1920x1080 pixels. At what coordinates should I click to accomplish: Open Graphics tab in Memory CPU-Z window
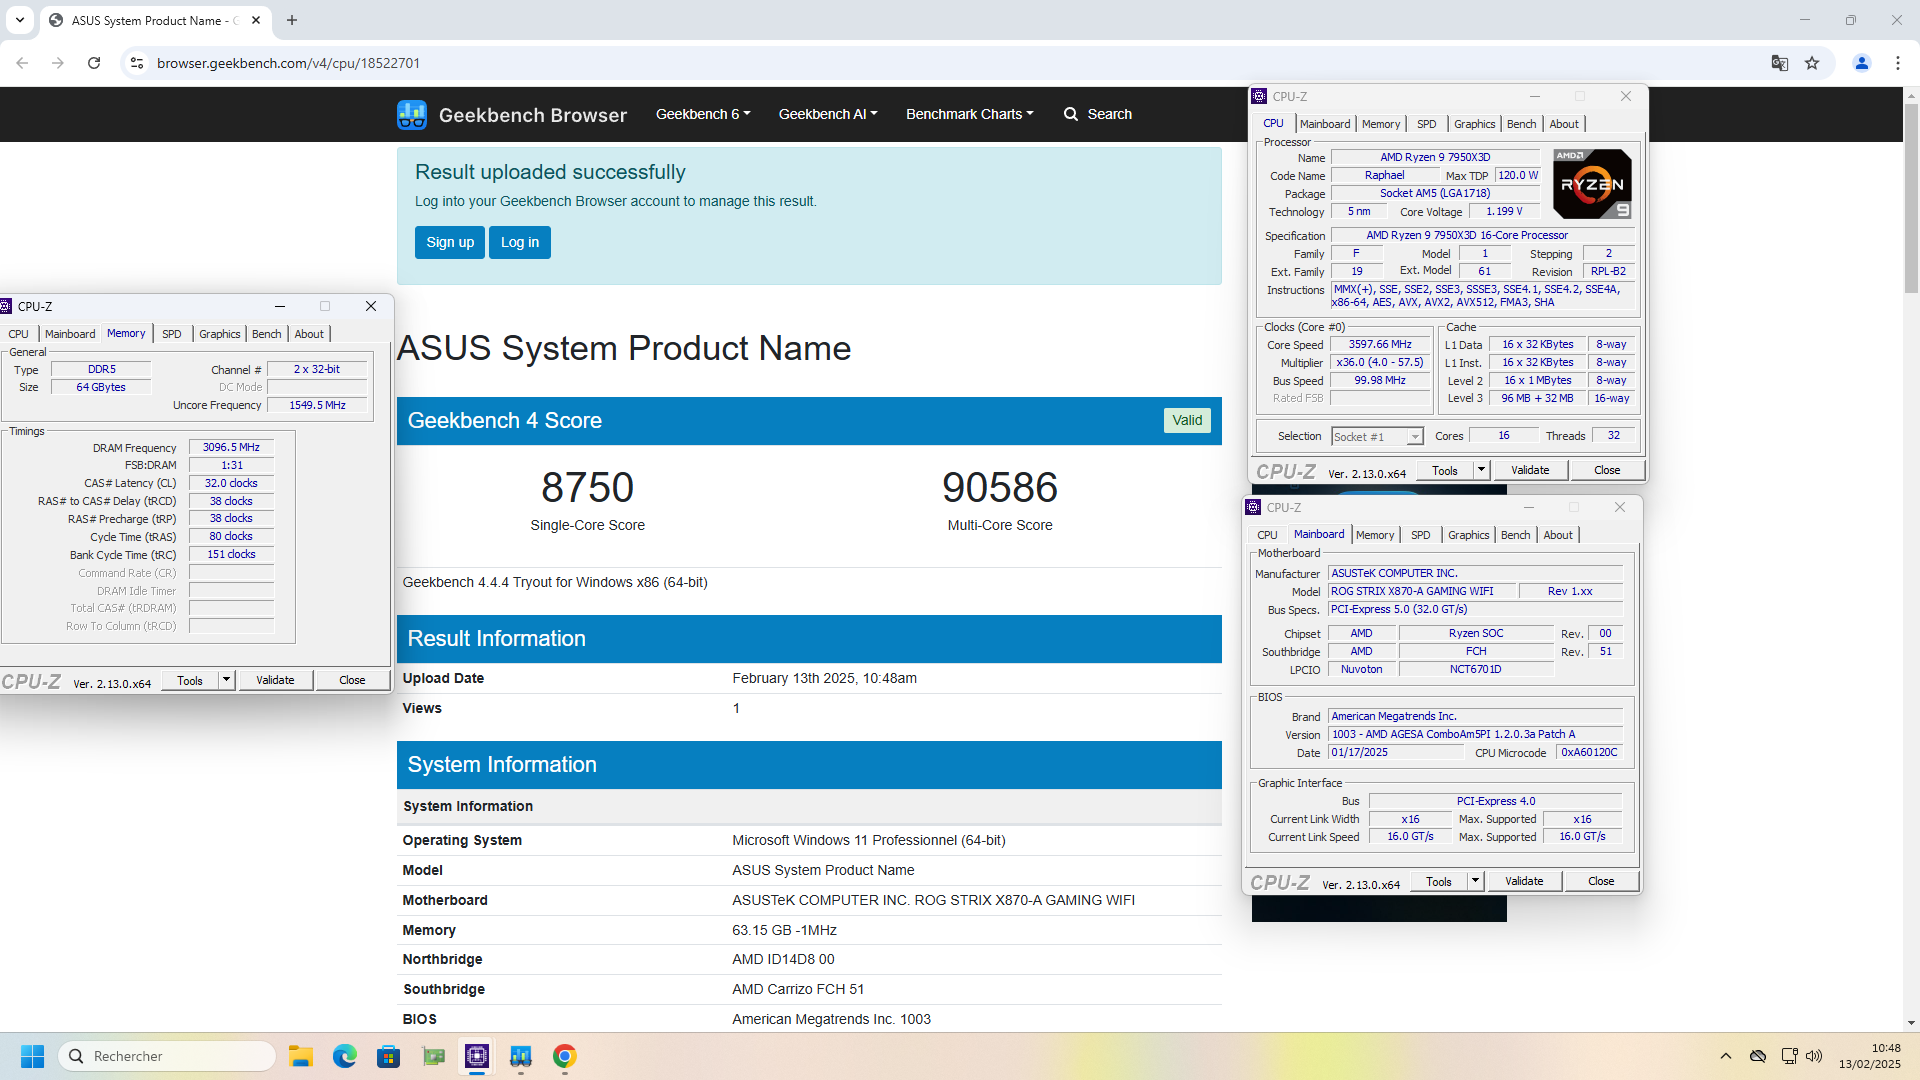click(x=220, y=334)
